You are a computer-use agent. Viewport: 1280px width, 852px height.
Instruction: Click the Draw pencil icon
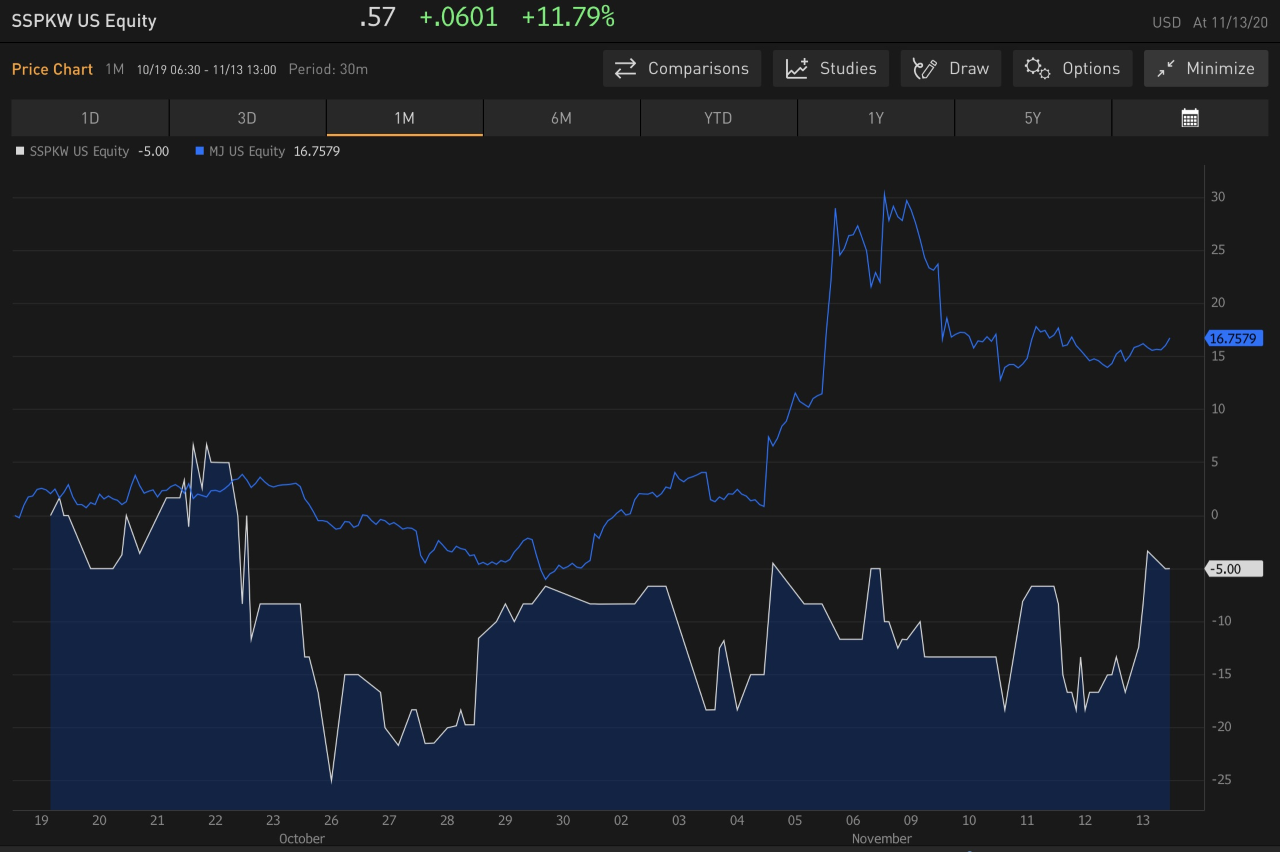(925, 69)
